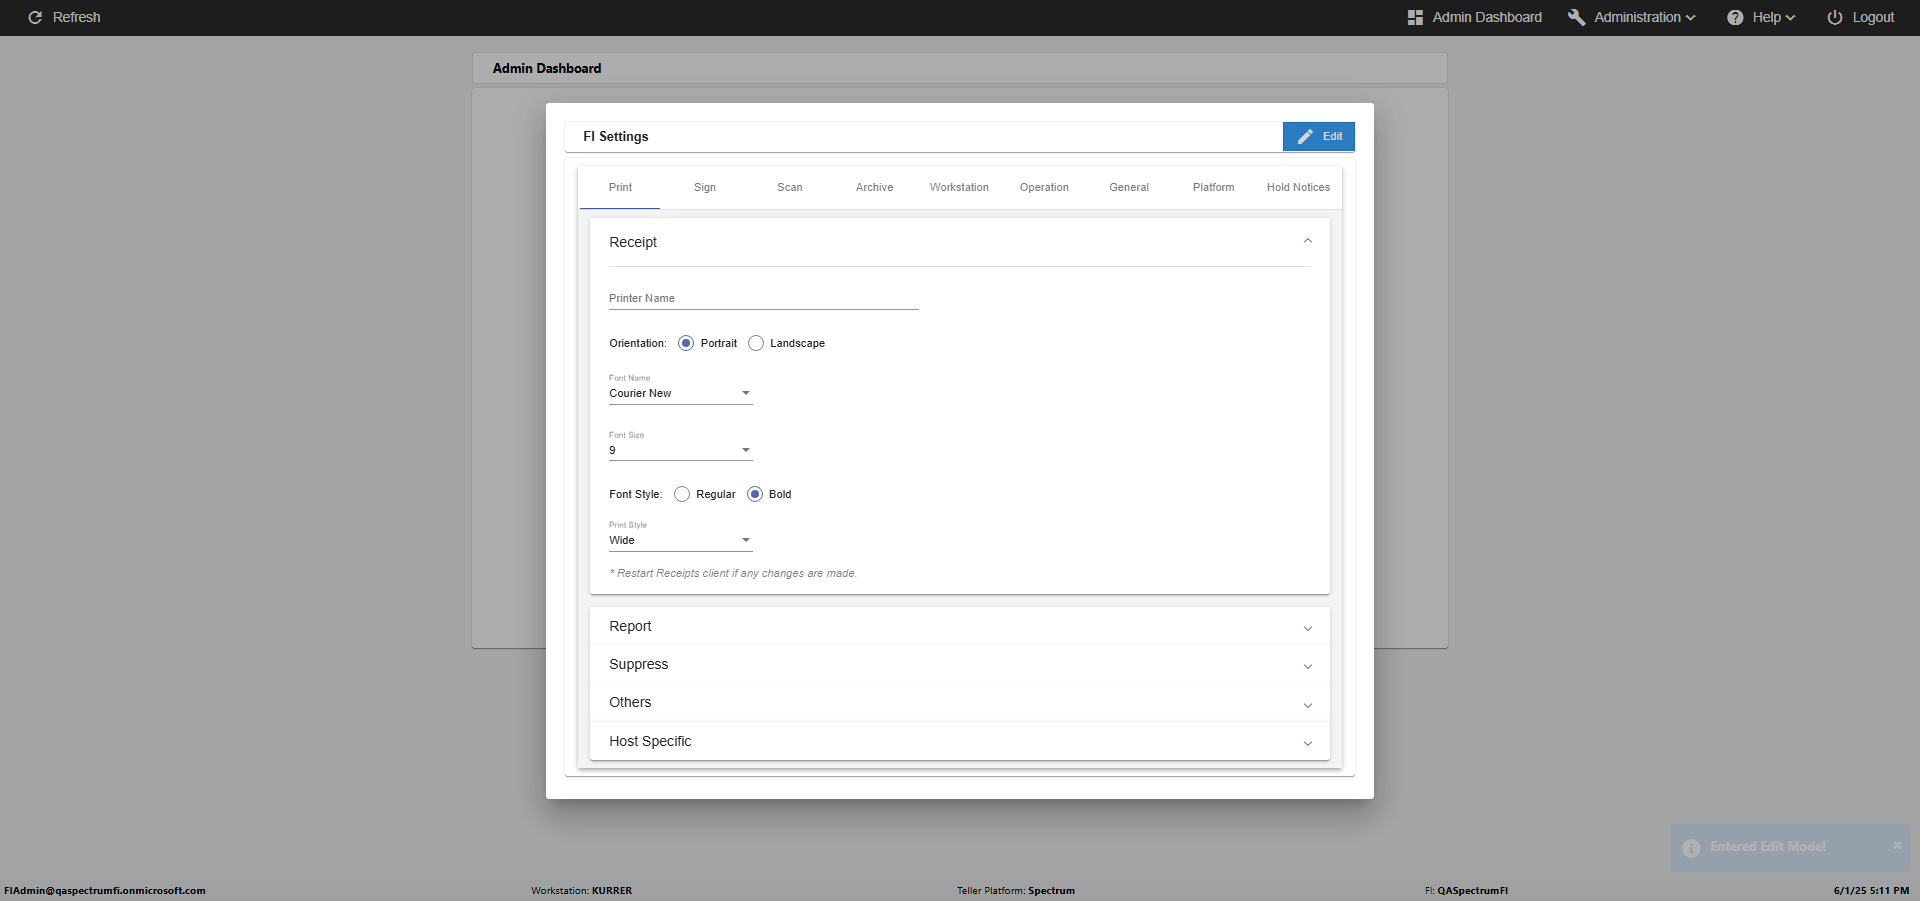This screenshot has height=901, width=1920.
Task: Click the Orientation label
Action: pos(638,343)
